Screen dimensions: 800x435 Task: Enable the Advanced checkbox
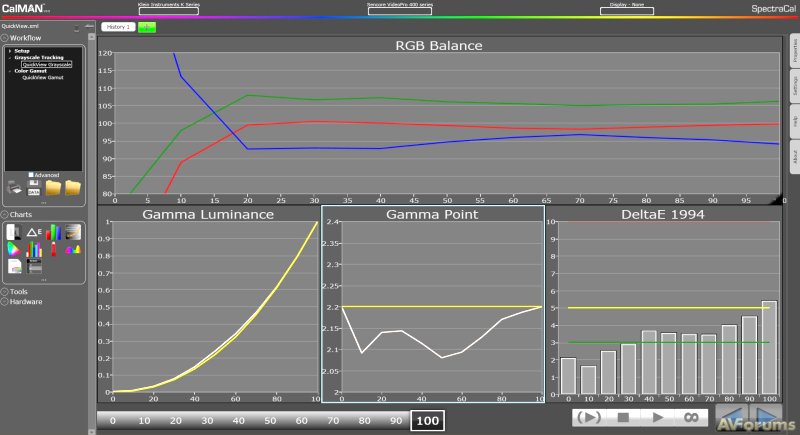31,174
